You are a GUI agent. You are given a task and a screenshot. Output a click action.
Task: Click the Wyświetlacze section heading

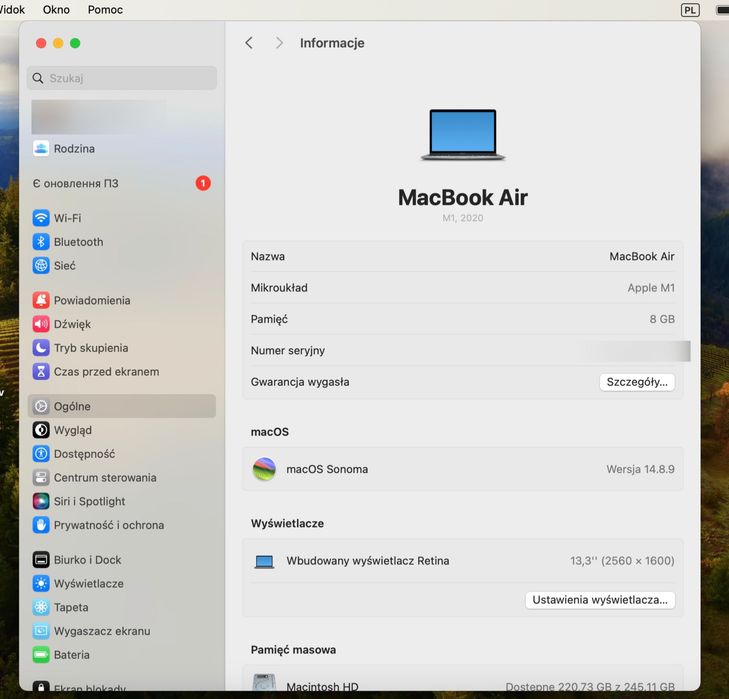[x=287, y=523]
